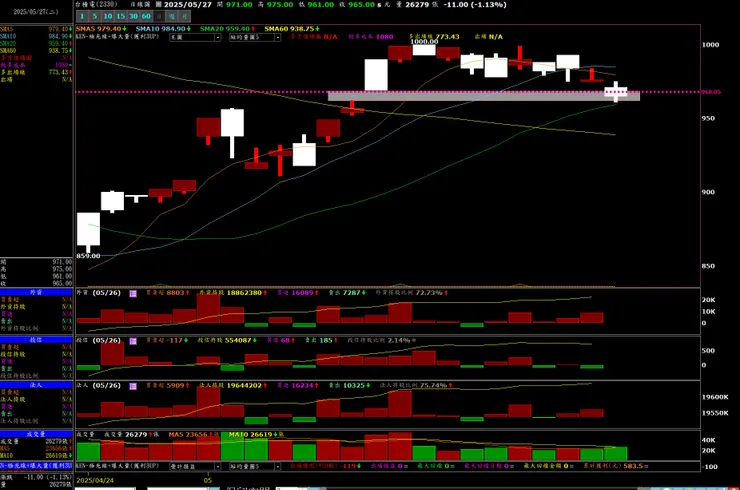Click the purple list icon in 法人 panel
740x490 pixels.
(x=133, y=386)
